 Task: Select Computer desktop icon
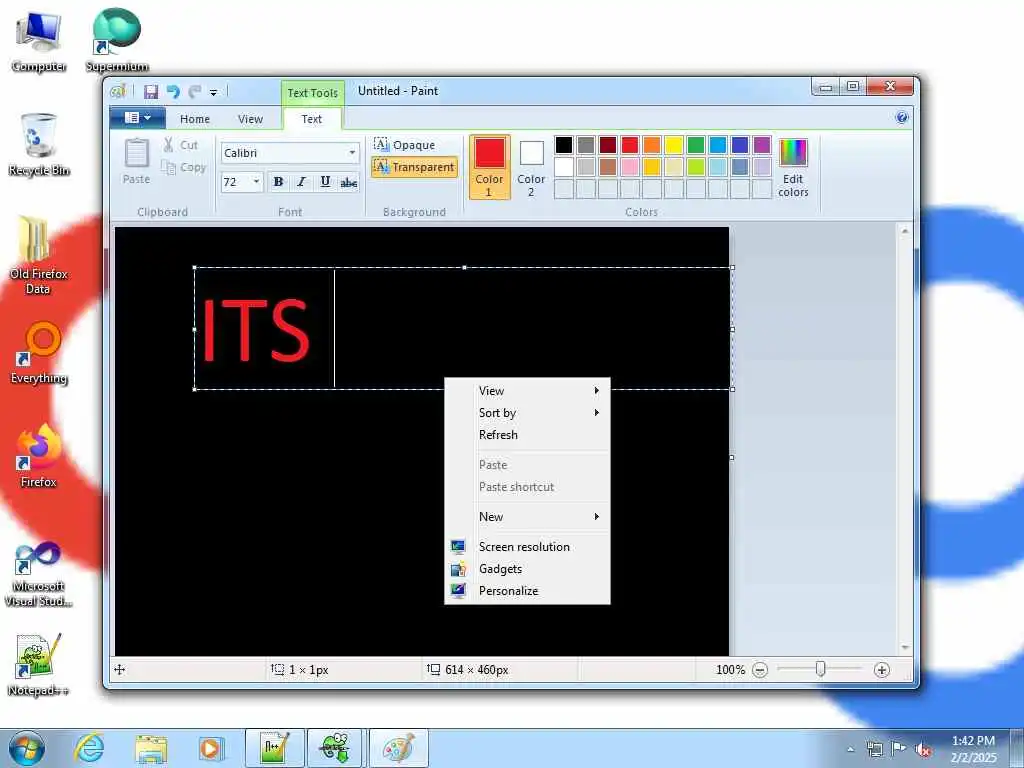(39, 40)
